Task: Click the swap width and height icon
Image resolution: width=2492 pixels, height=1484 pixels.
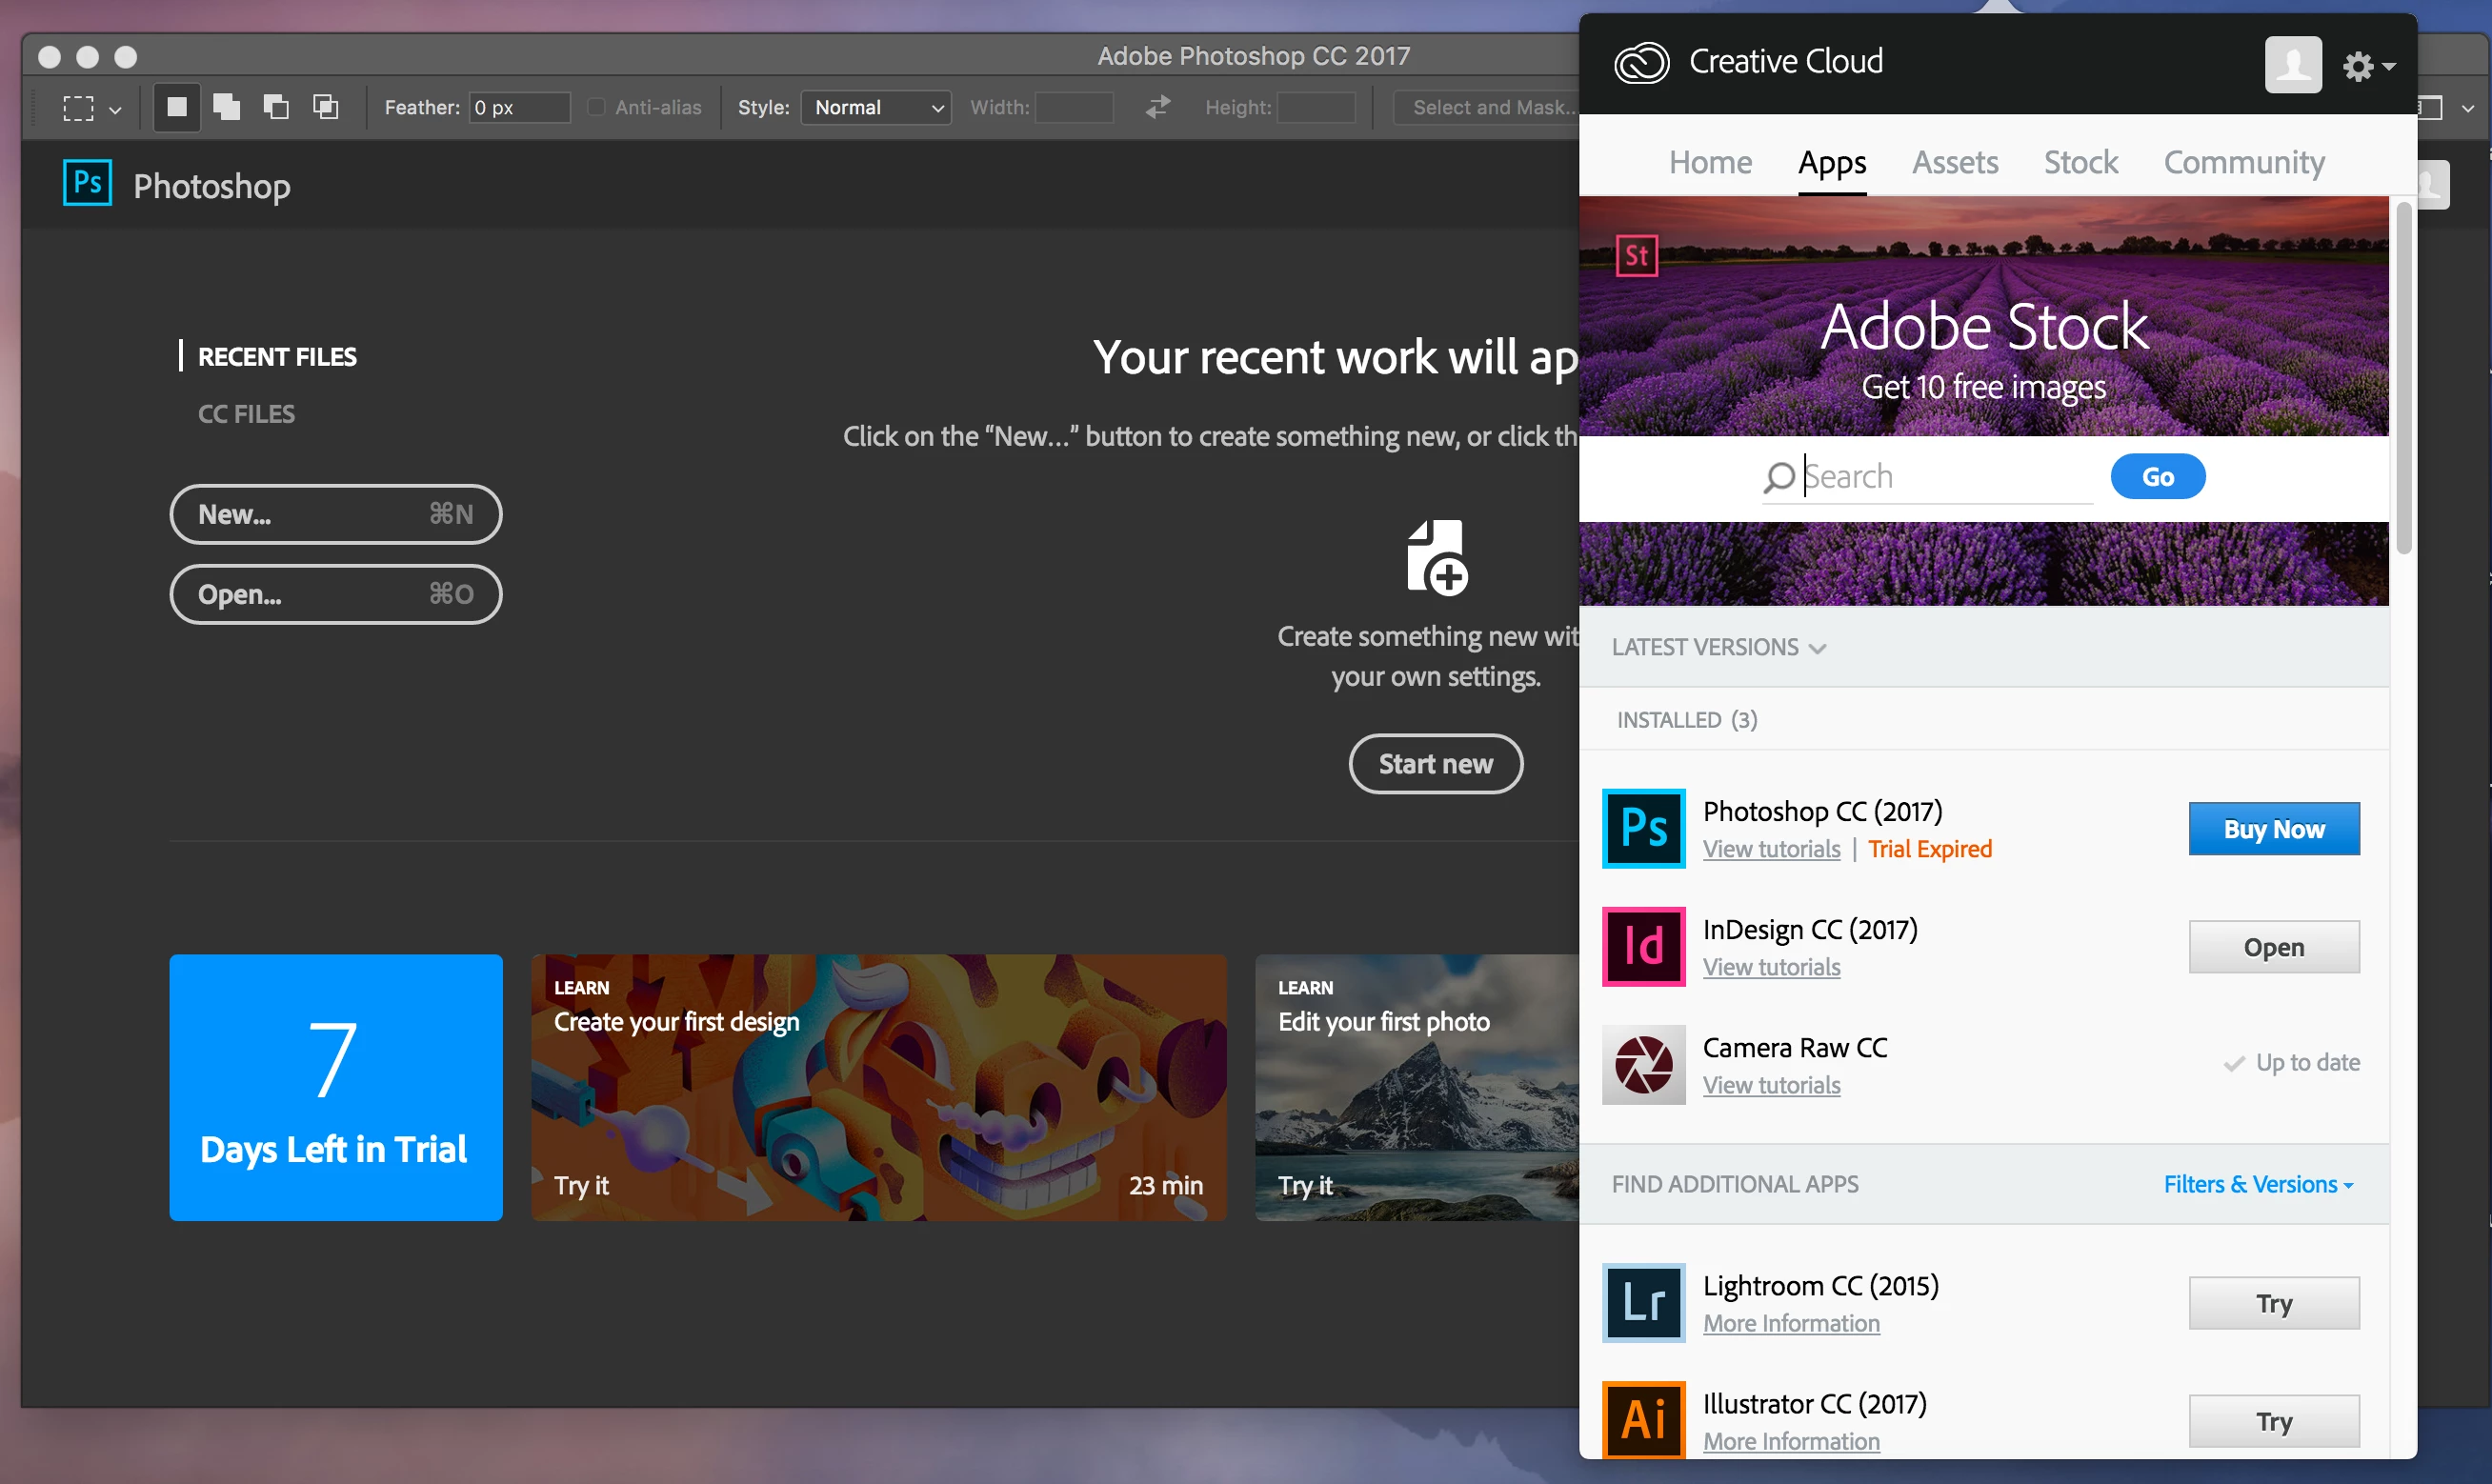Action: point(1158,107)
